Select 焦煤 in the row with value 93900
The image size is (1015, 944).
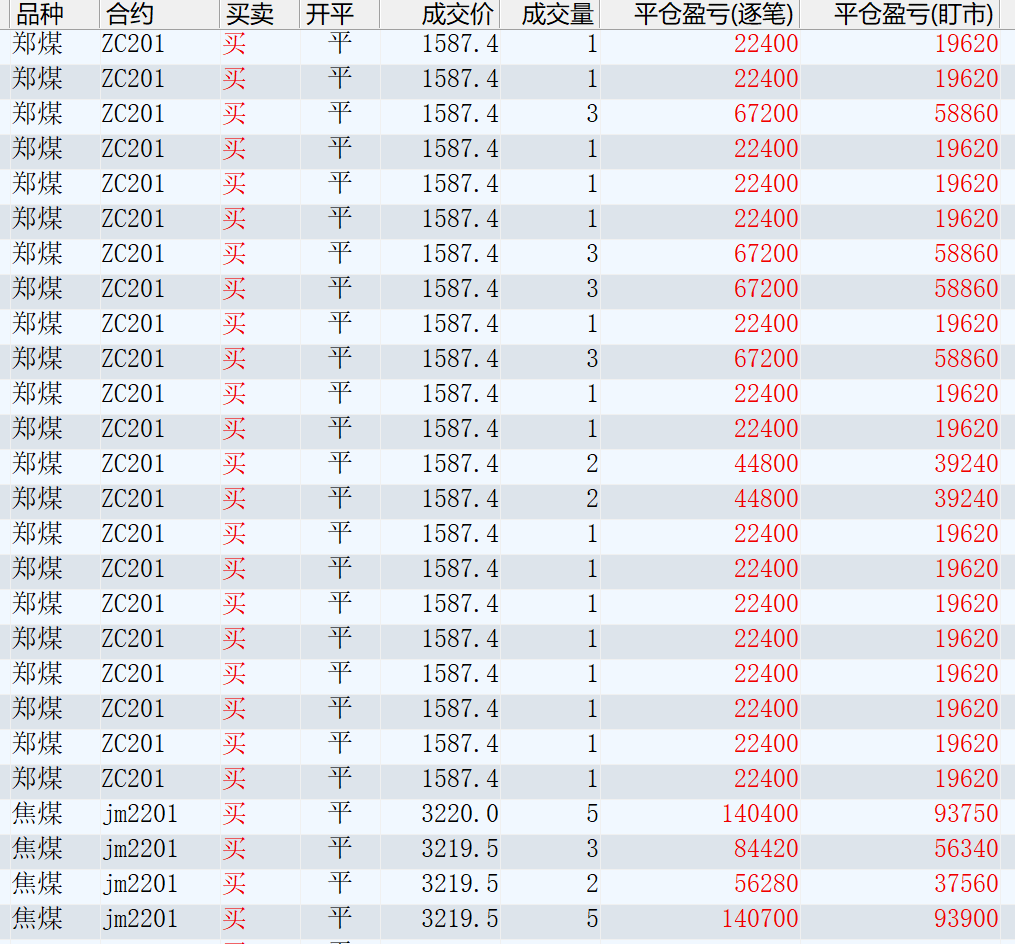click(x=38, y=919)
